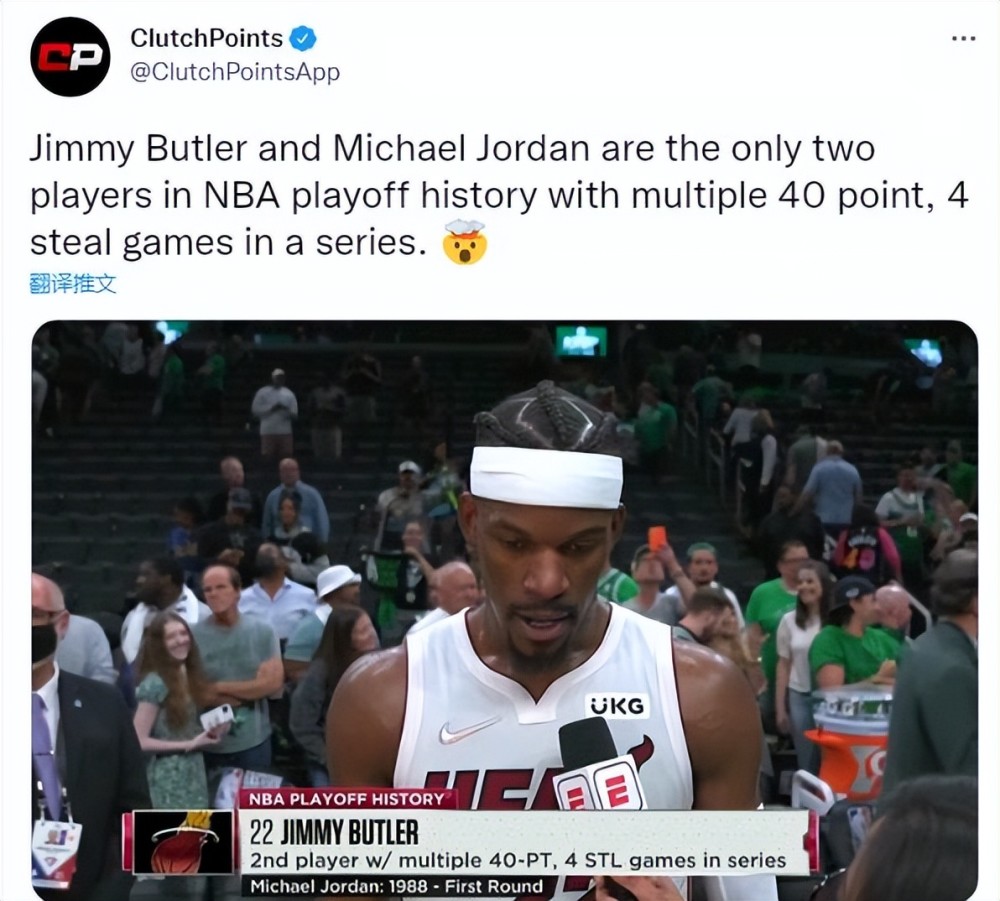This screenshot has width=1000, height=901.
Task: Click the orange Gatorade cooler
Action: tap(849, 740)
